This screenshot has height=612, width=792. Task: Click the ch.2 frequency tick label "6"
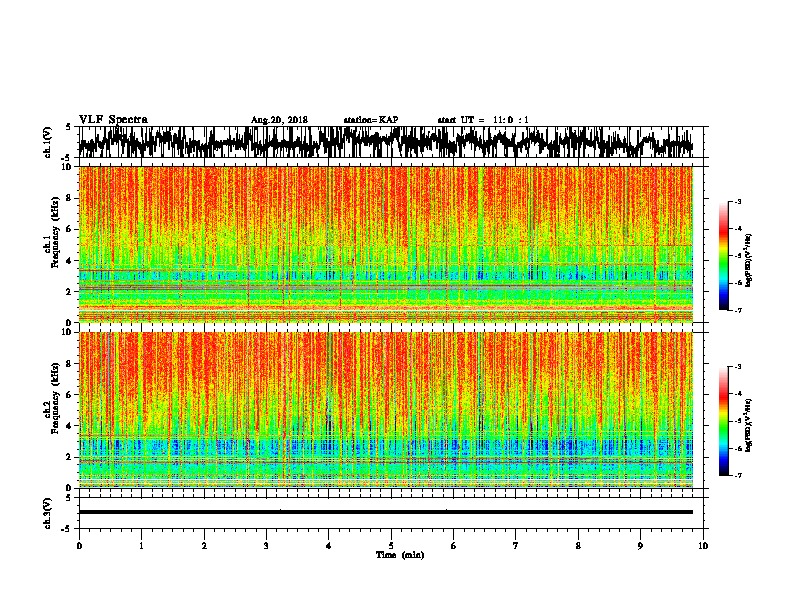tap(69, 394)
